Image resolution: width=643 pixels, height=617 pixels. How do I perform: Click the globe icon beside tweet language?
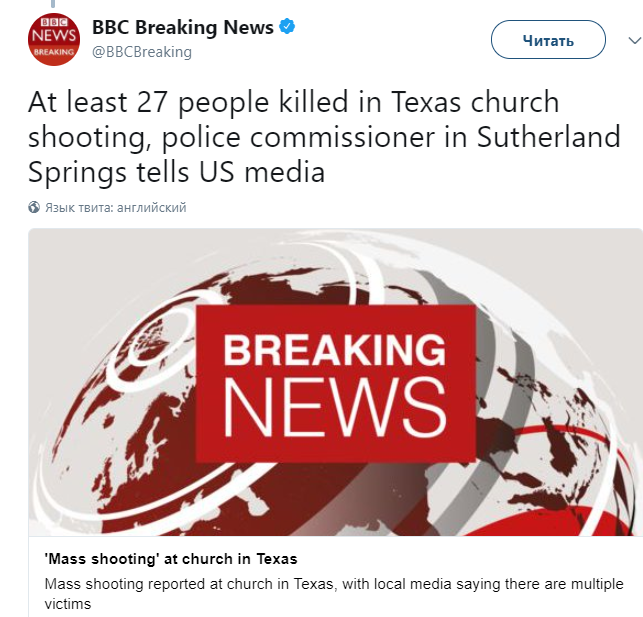(35, 208)
